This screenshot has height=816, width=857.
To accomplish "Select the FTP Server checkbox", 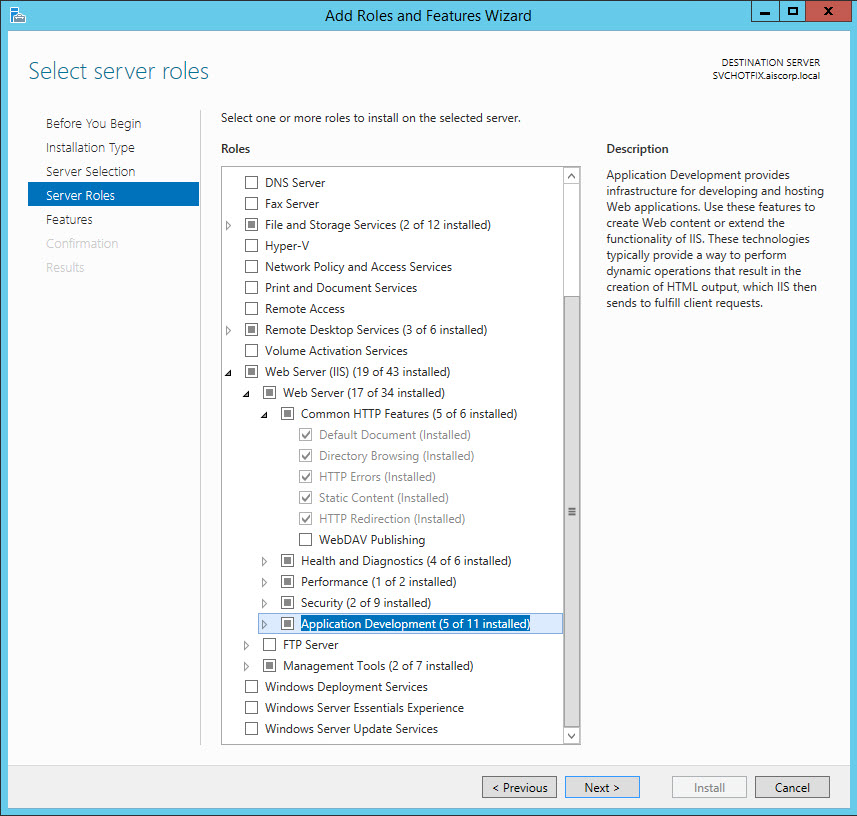I will pos(269,645).
